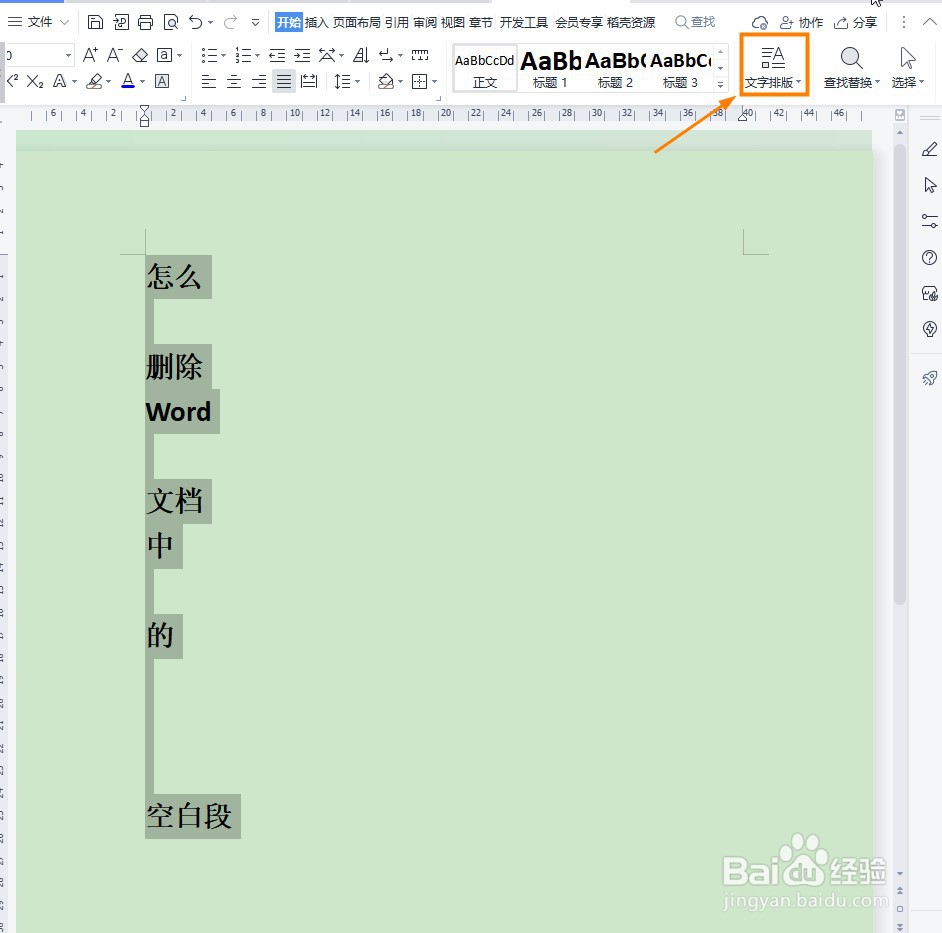Open the 审阅 tab
The image size is (942, 933).
(425, 23)
